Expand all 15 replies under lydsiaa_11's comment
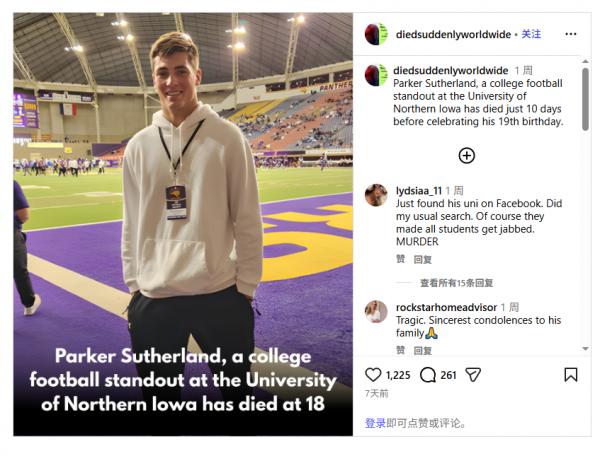 [x=456, y=283]
